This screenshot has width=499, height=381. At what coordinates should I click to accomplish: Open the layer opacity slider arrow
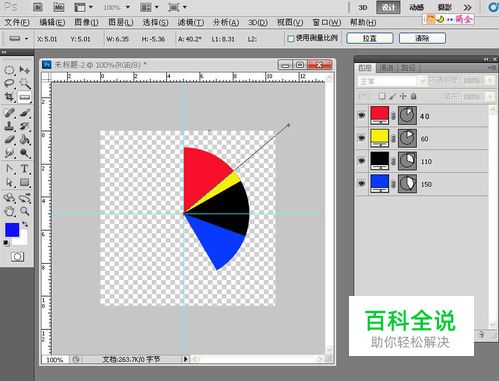pyautogui.click(x=490, y=81)
